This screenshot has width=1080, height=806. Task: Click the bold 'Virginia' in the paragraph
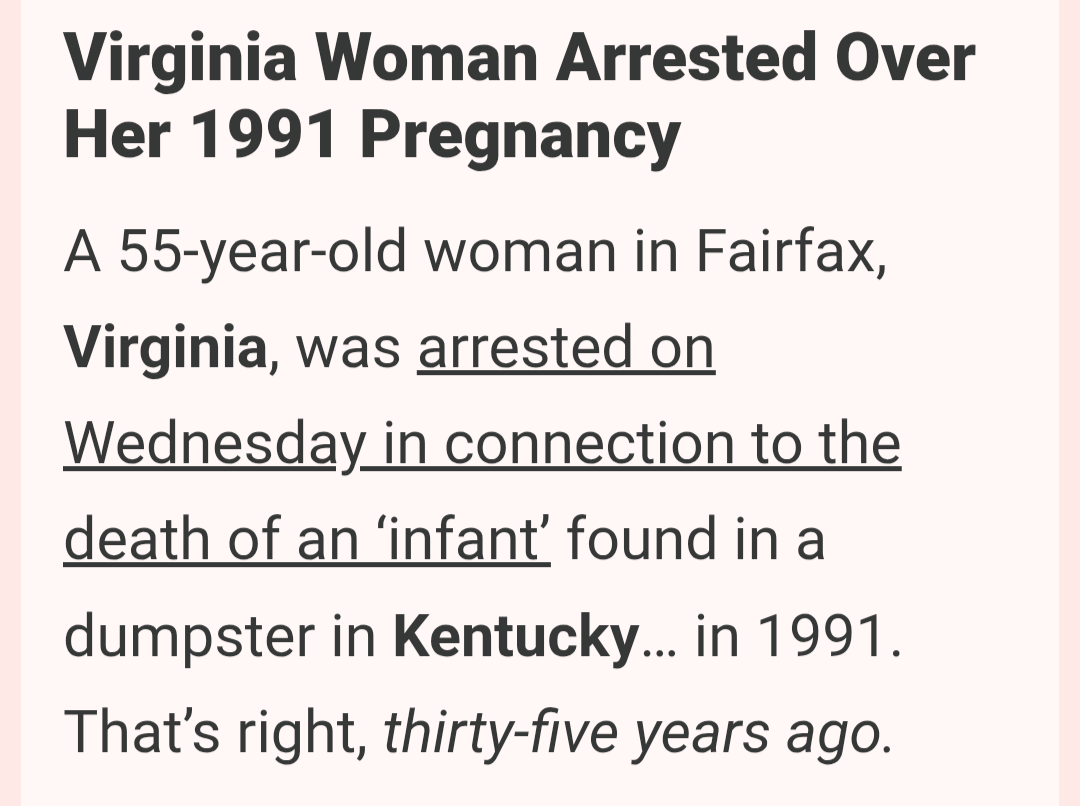(166, 349)
